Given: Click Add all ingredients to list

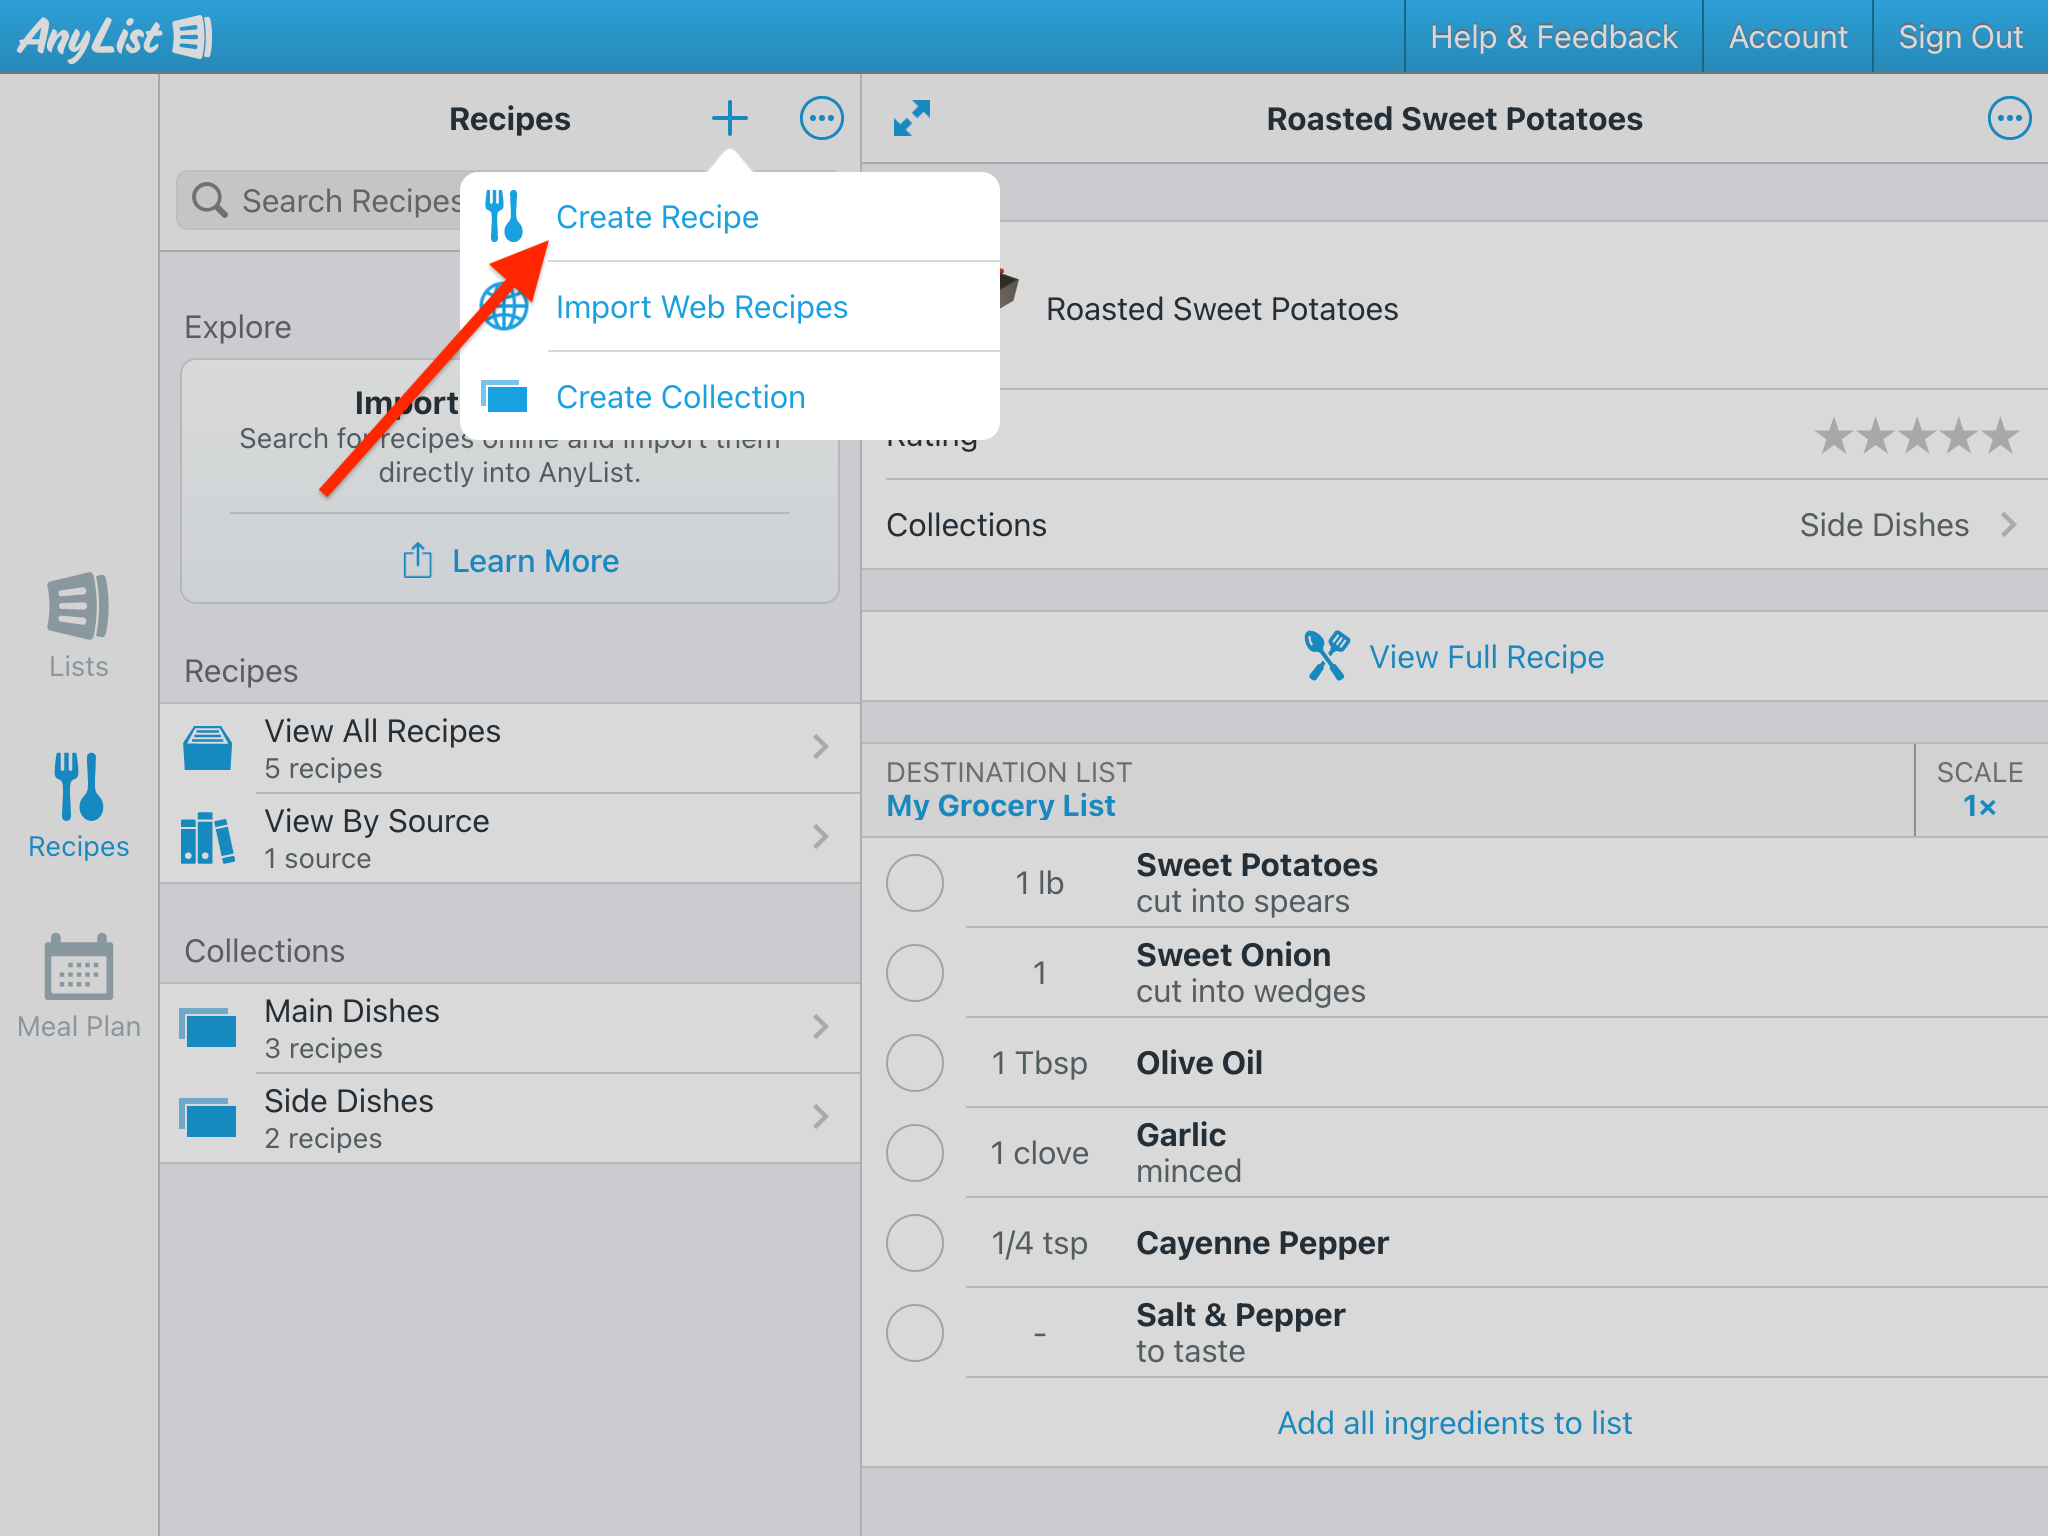Looking at the screenshot, I should pos(1454,1422).
